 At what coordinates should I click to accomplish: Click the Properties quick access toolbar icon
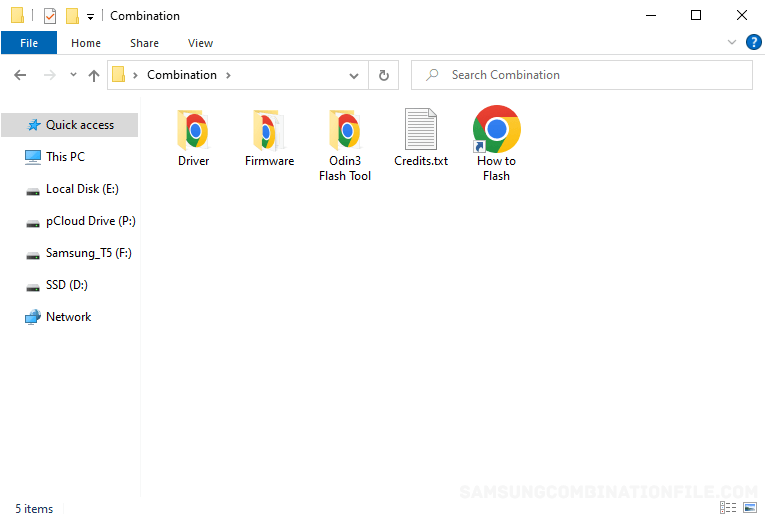pos(50,16)
